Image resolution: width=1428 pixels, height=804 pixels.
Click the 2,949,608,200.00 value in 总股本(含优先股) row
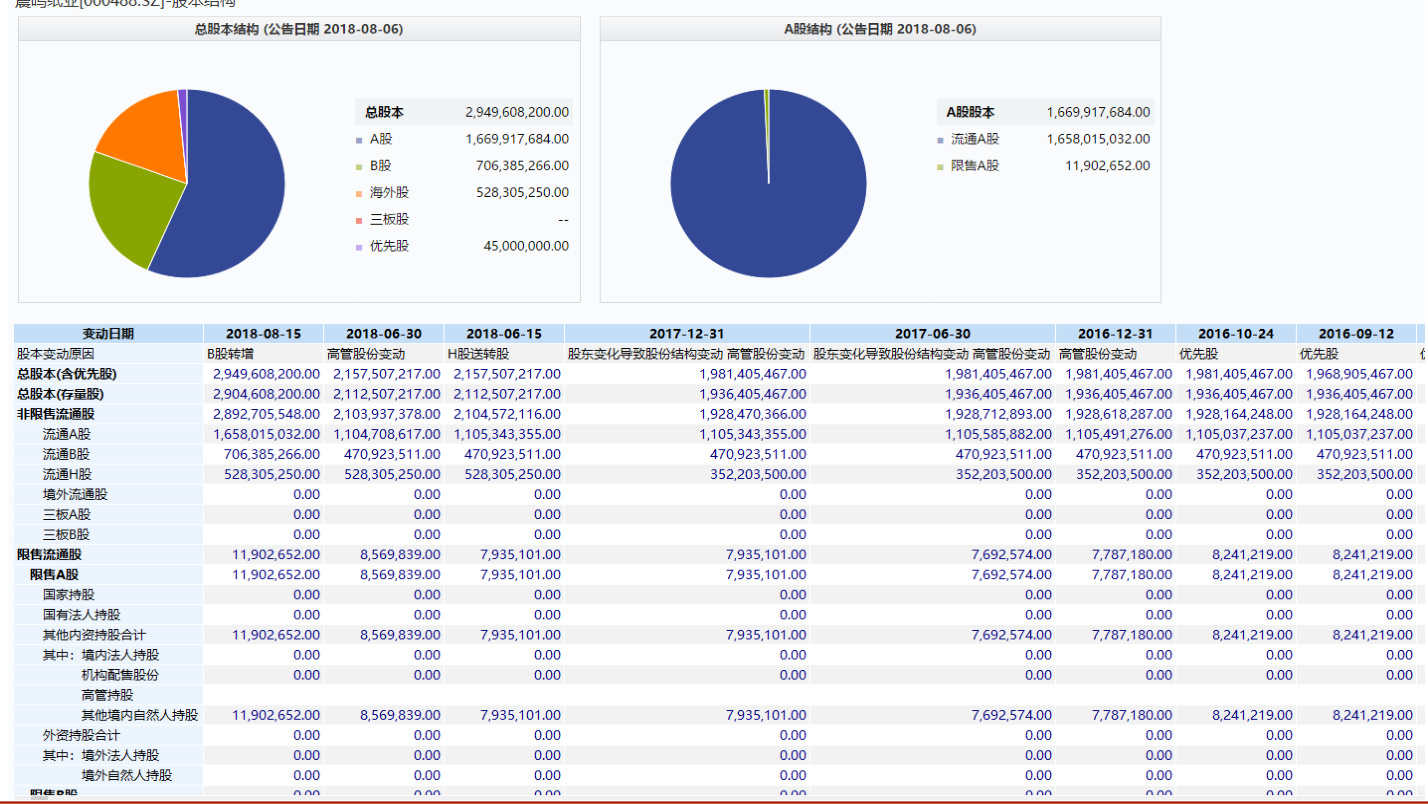[266, 374]
